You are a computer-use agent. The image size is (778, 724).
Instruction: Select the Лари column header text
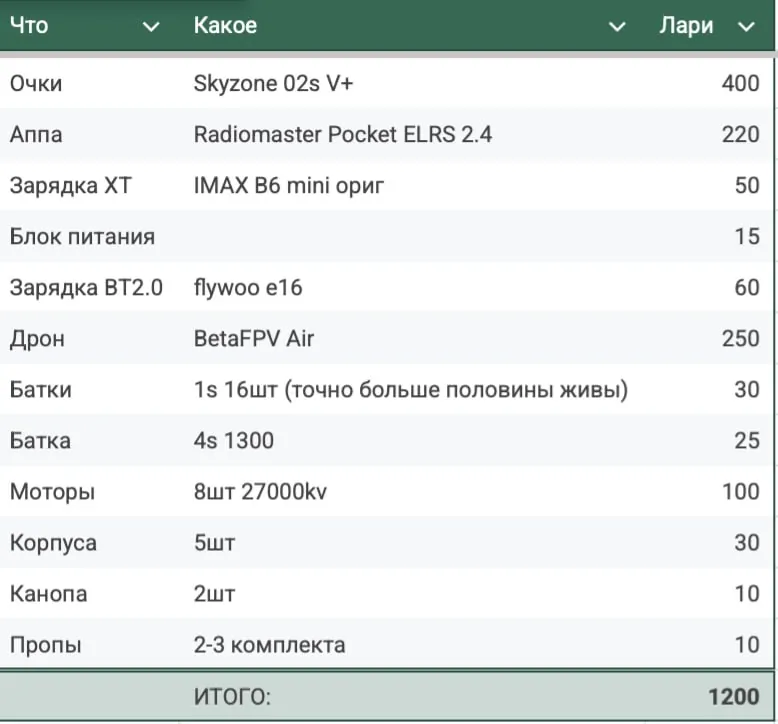click(686, 25)
